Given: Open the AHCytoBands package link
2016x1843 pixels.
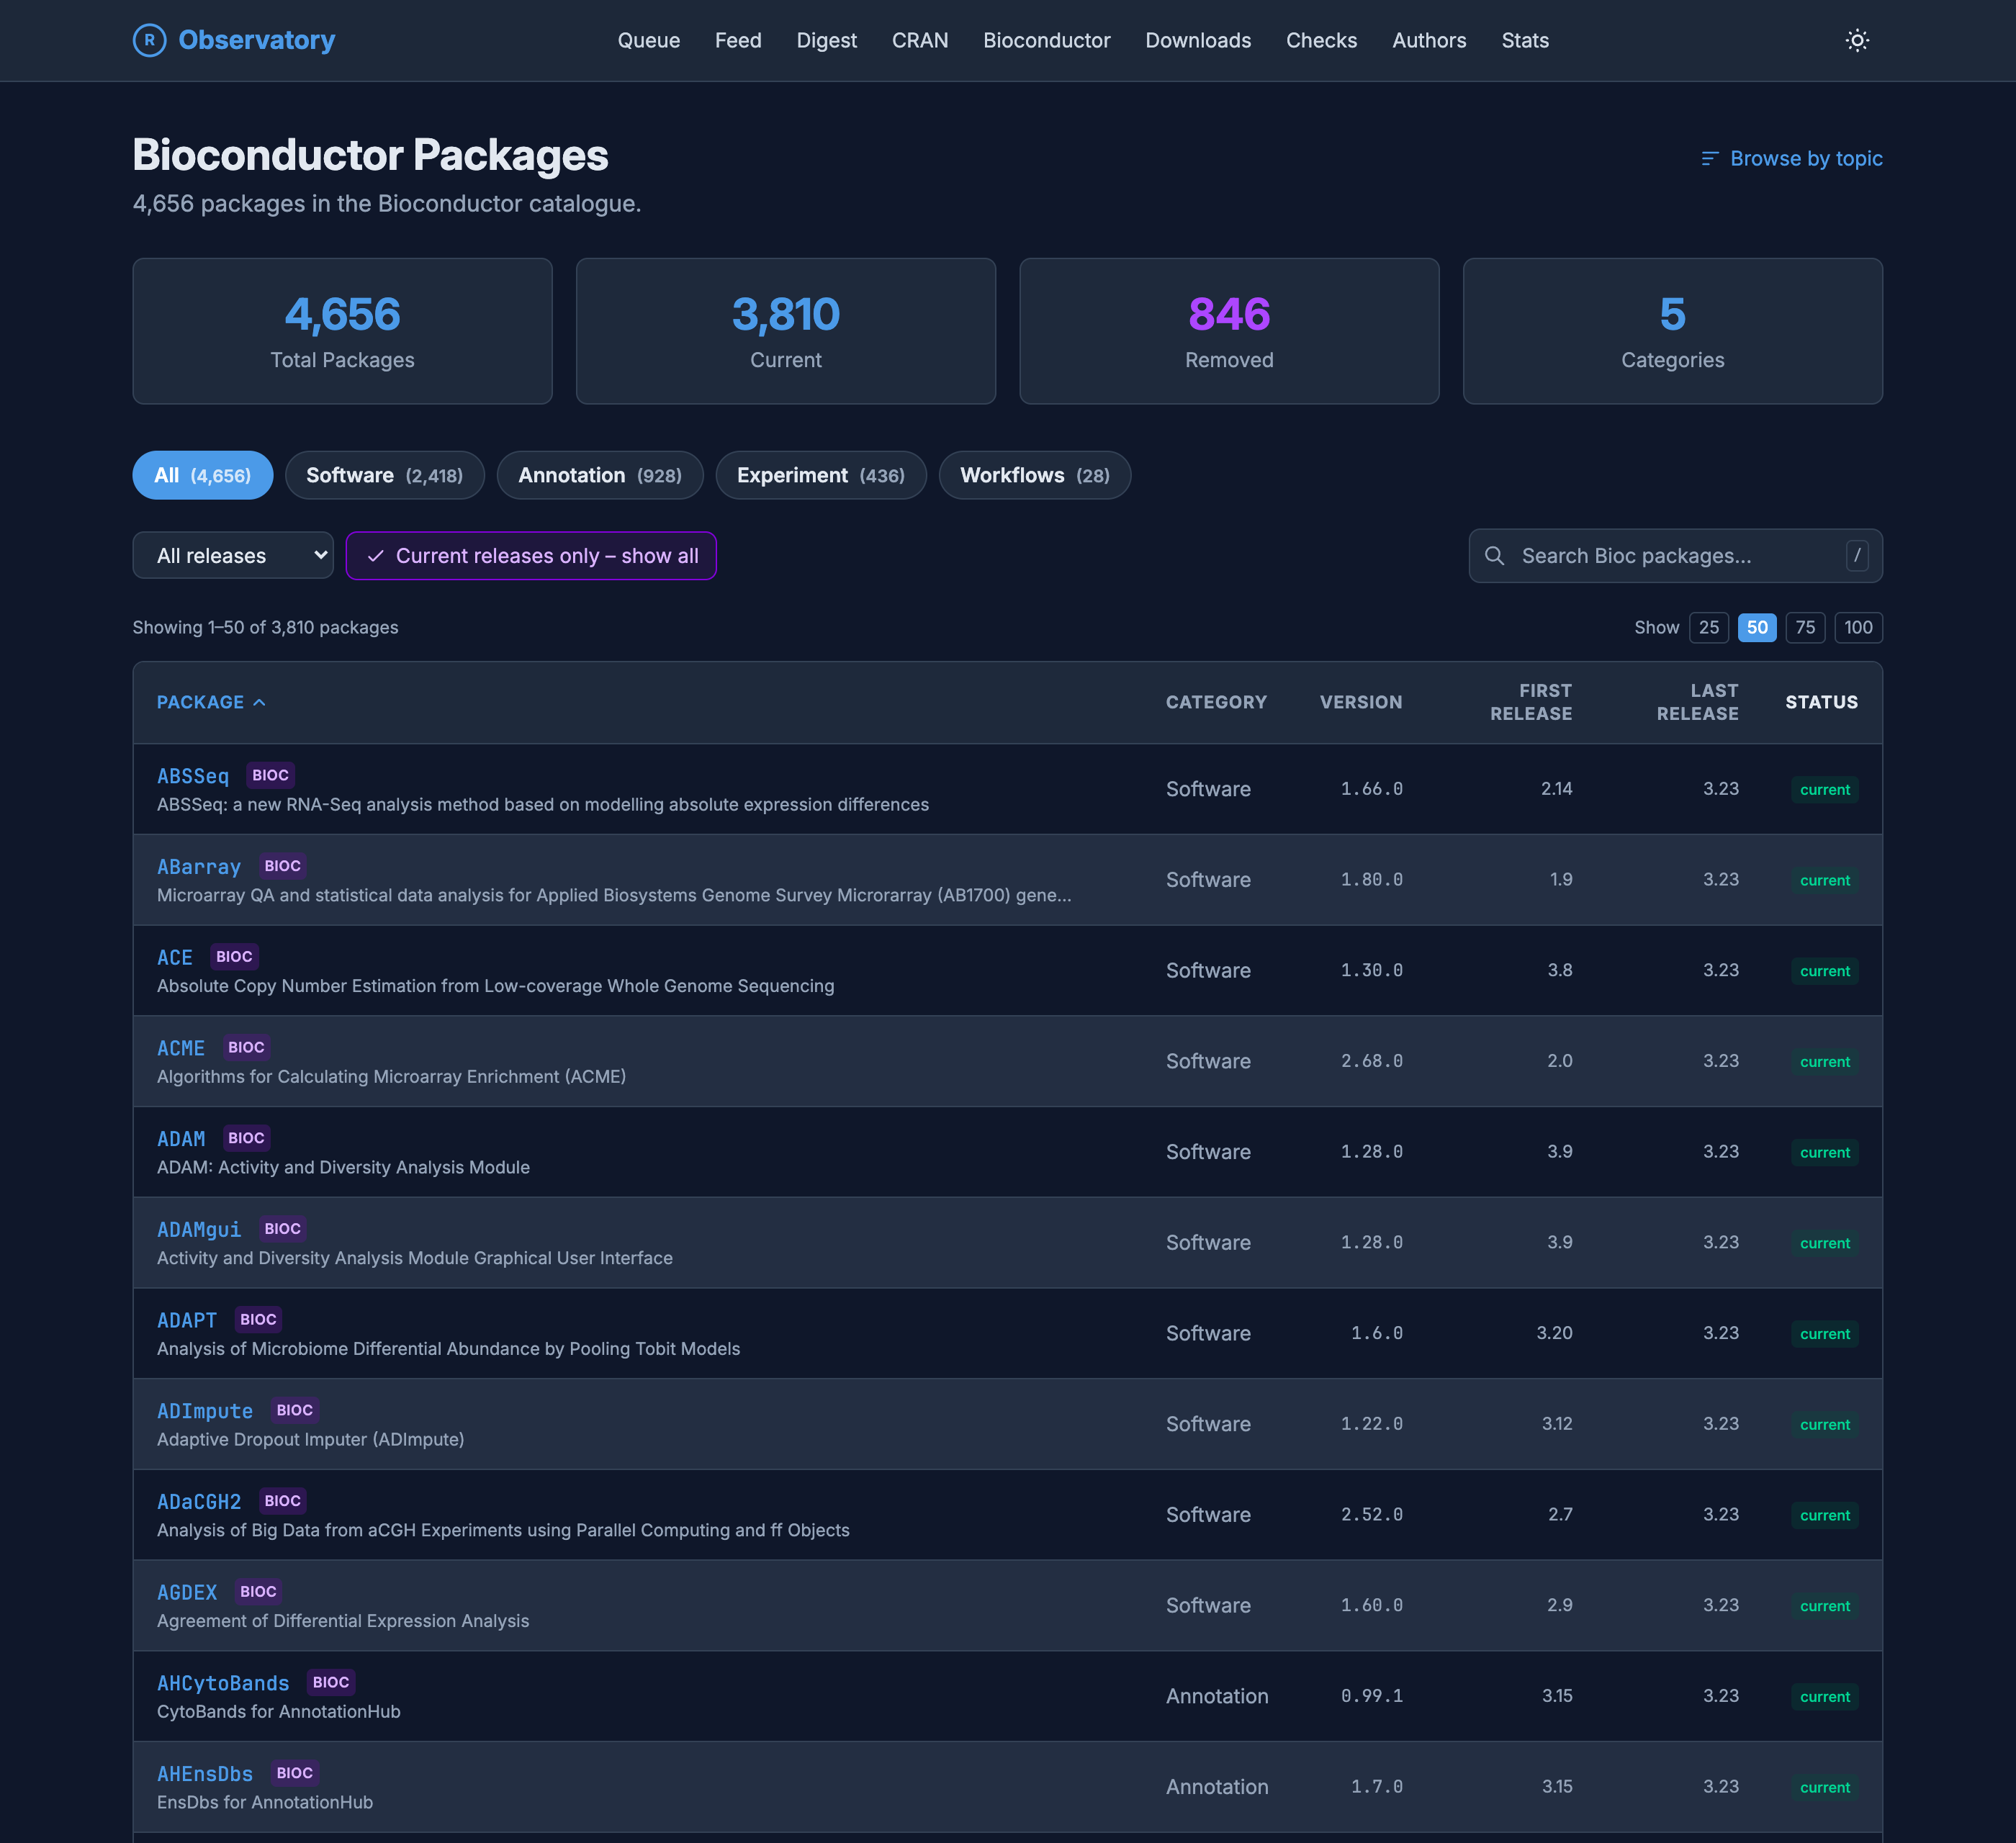Looking at the screenshot, I should point(223,1684).
